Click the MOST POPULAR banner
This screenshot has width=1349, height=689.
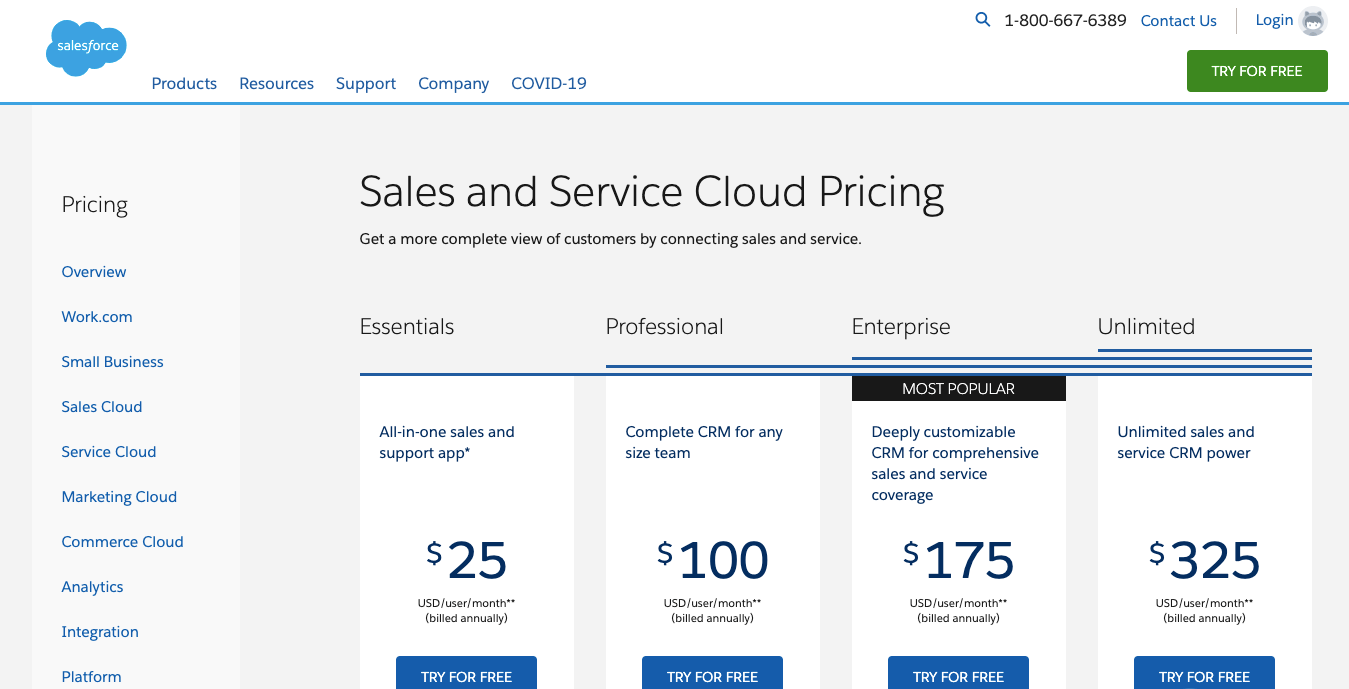click(x=959, y=389)
